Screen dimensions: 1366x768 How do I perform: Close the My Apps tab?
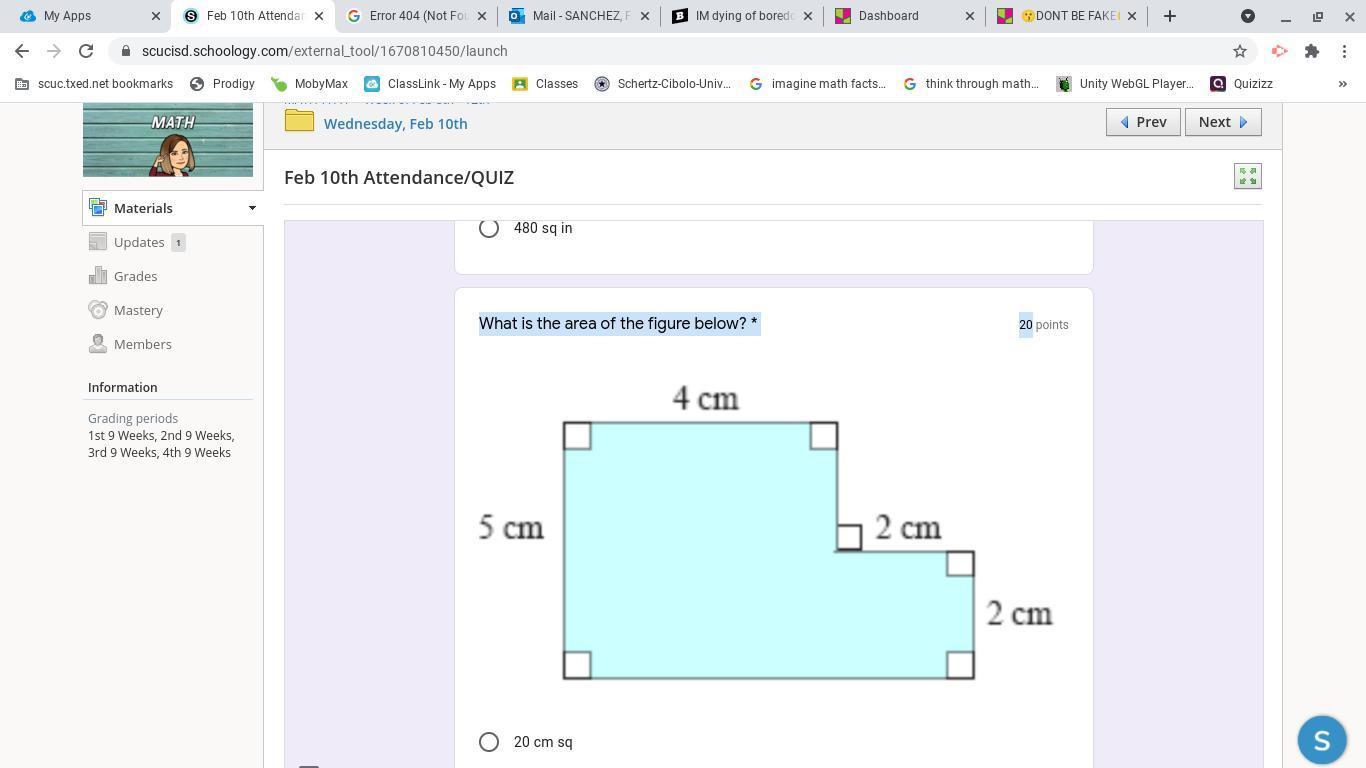tap(156, 16)
